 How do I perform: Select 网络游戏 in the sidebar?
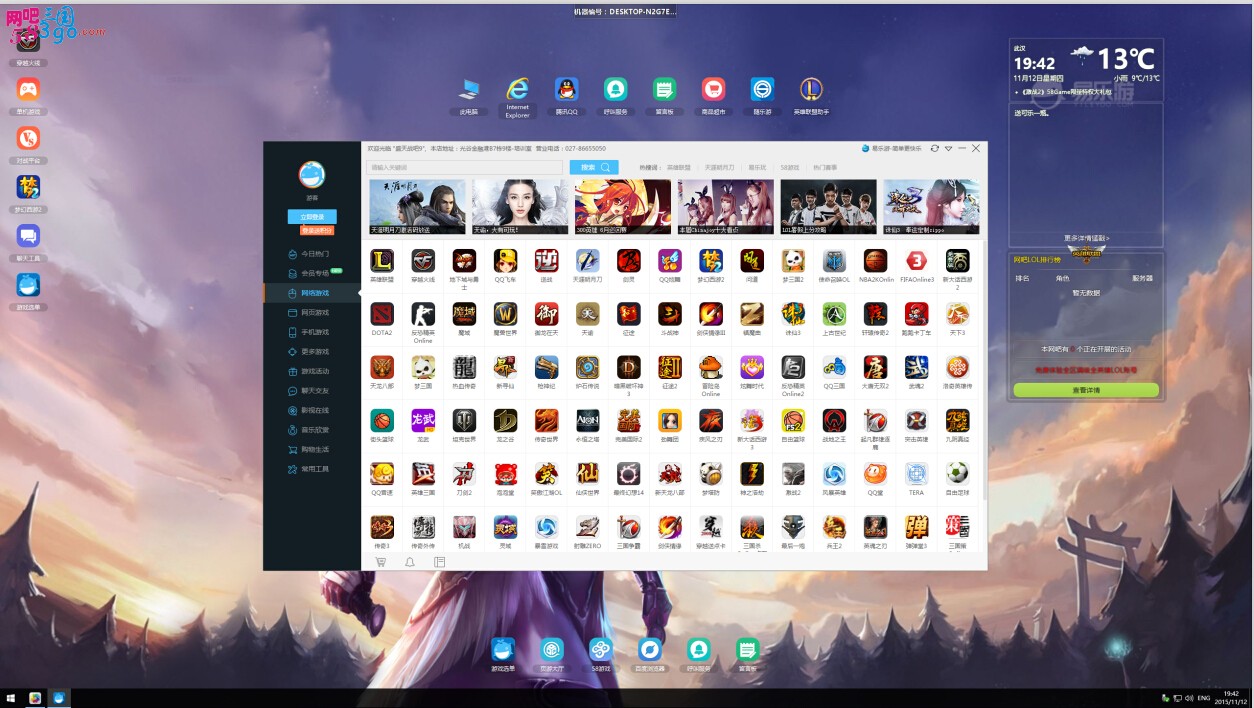[312, 293]
